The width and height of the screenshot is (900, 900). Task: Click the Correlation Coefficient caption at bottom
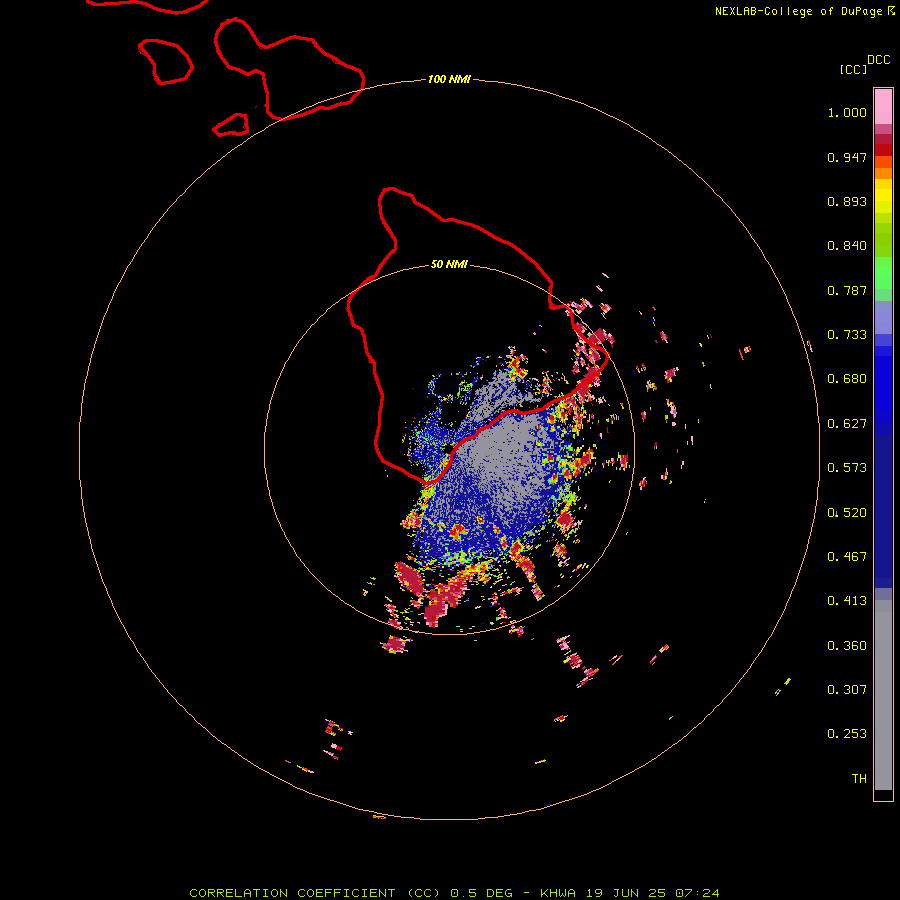(x=454, y=893)
